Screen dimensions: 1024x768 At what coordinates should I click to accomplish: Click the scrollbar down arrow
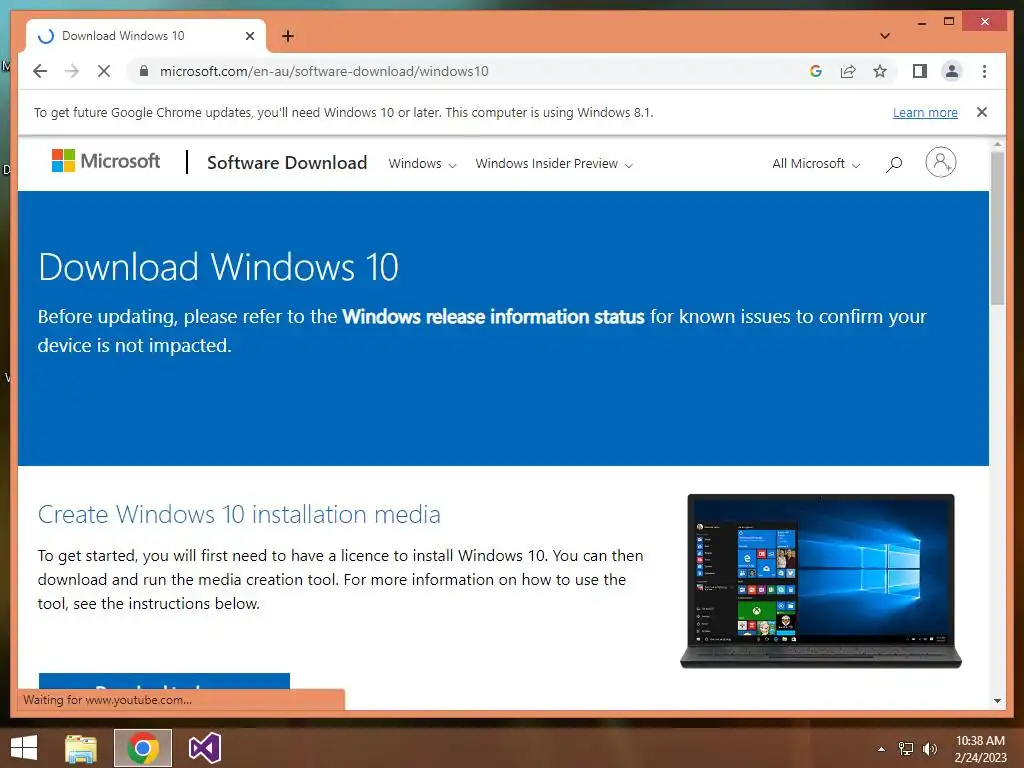point(997,701)
